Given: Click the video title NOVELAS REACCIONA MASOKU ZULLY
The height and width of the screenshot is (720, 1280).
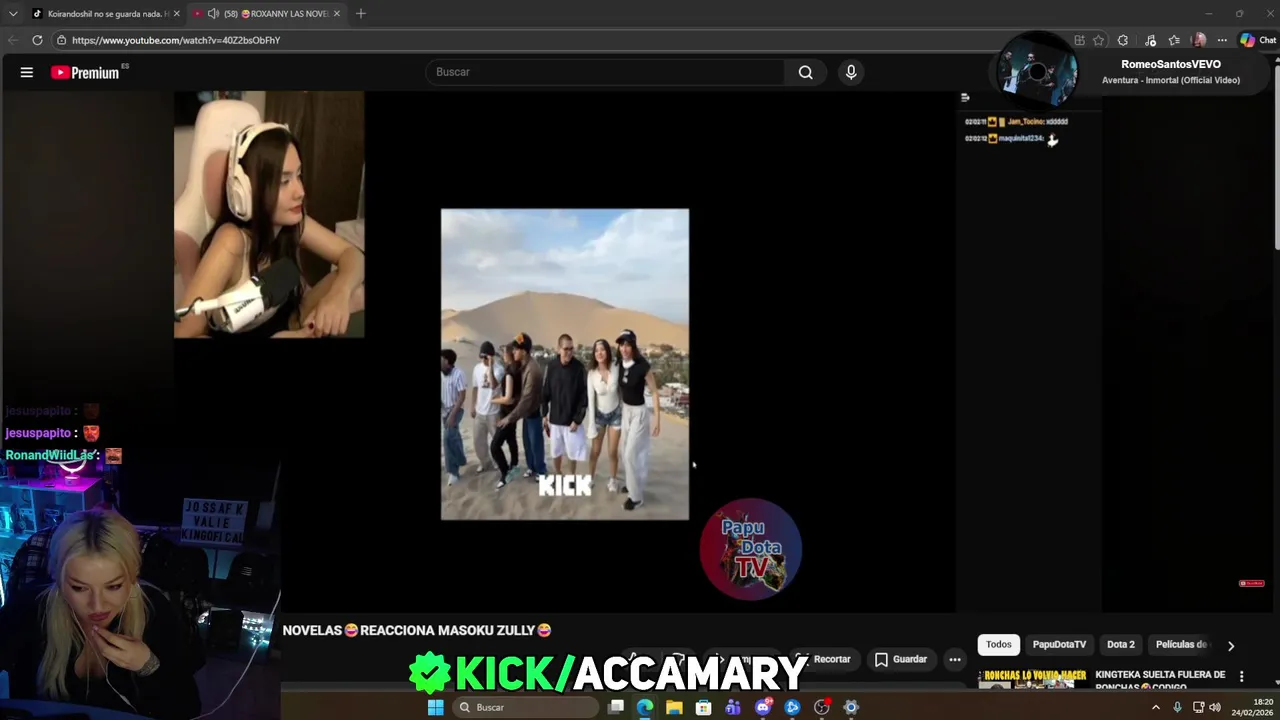Looking at the screenshot, I should click(x=417, y=630).
